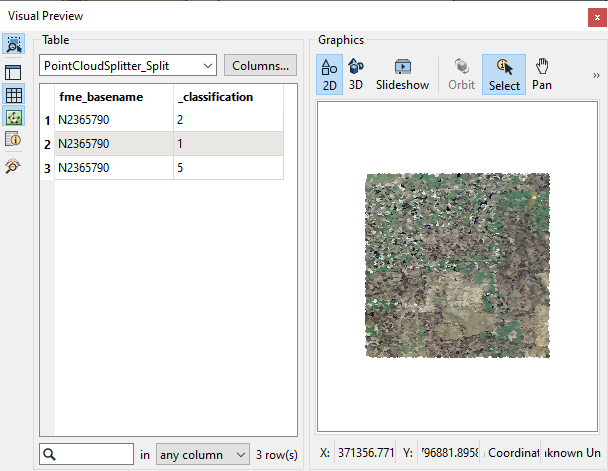Open the PointCloudSplitter_Split table dropdown
This screenshot has height=471, width=608.
click(128, 65)
